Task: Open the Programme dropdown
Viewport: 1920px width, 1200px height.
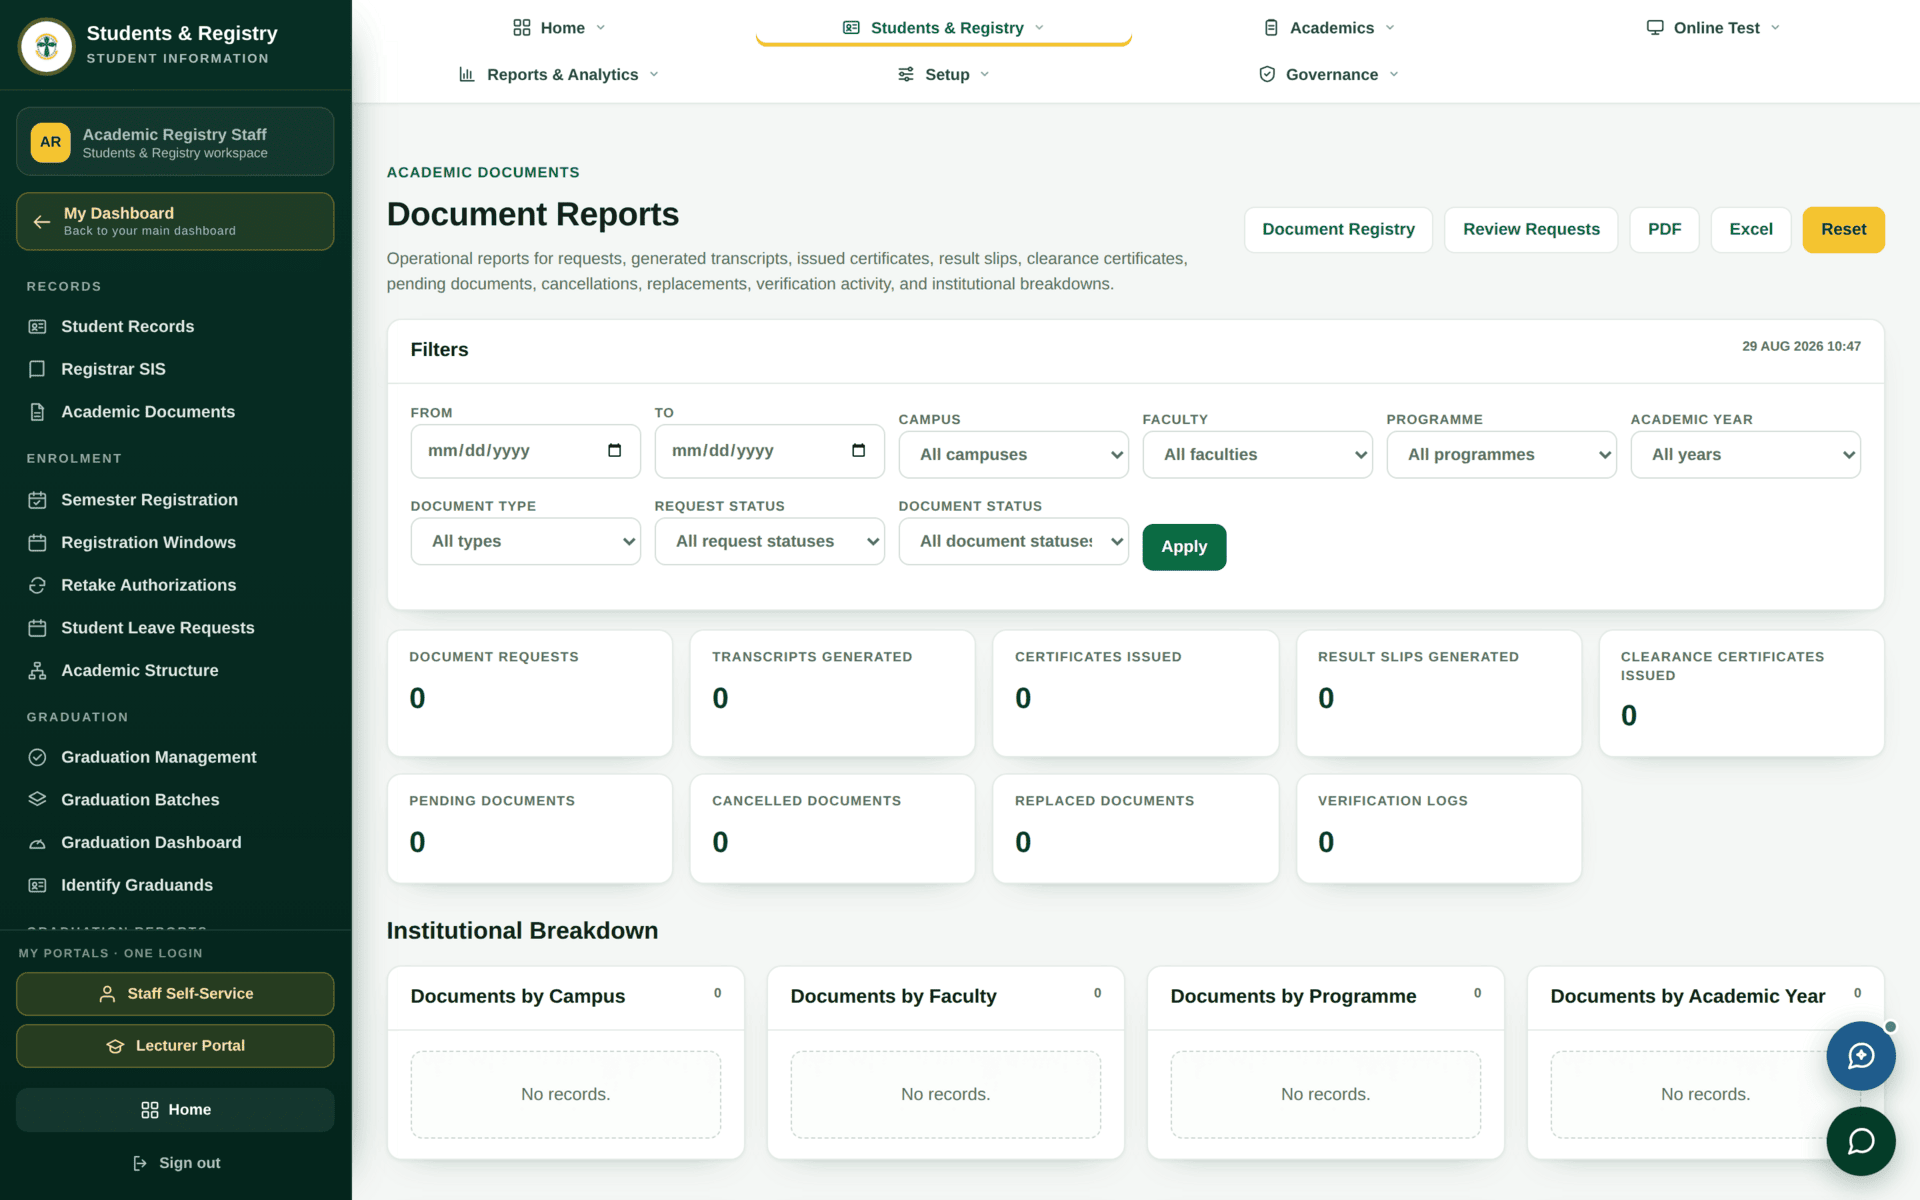Action: coord(1501,455)
